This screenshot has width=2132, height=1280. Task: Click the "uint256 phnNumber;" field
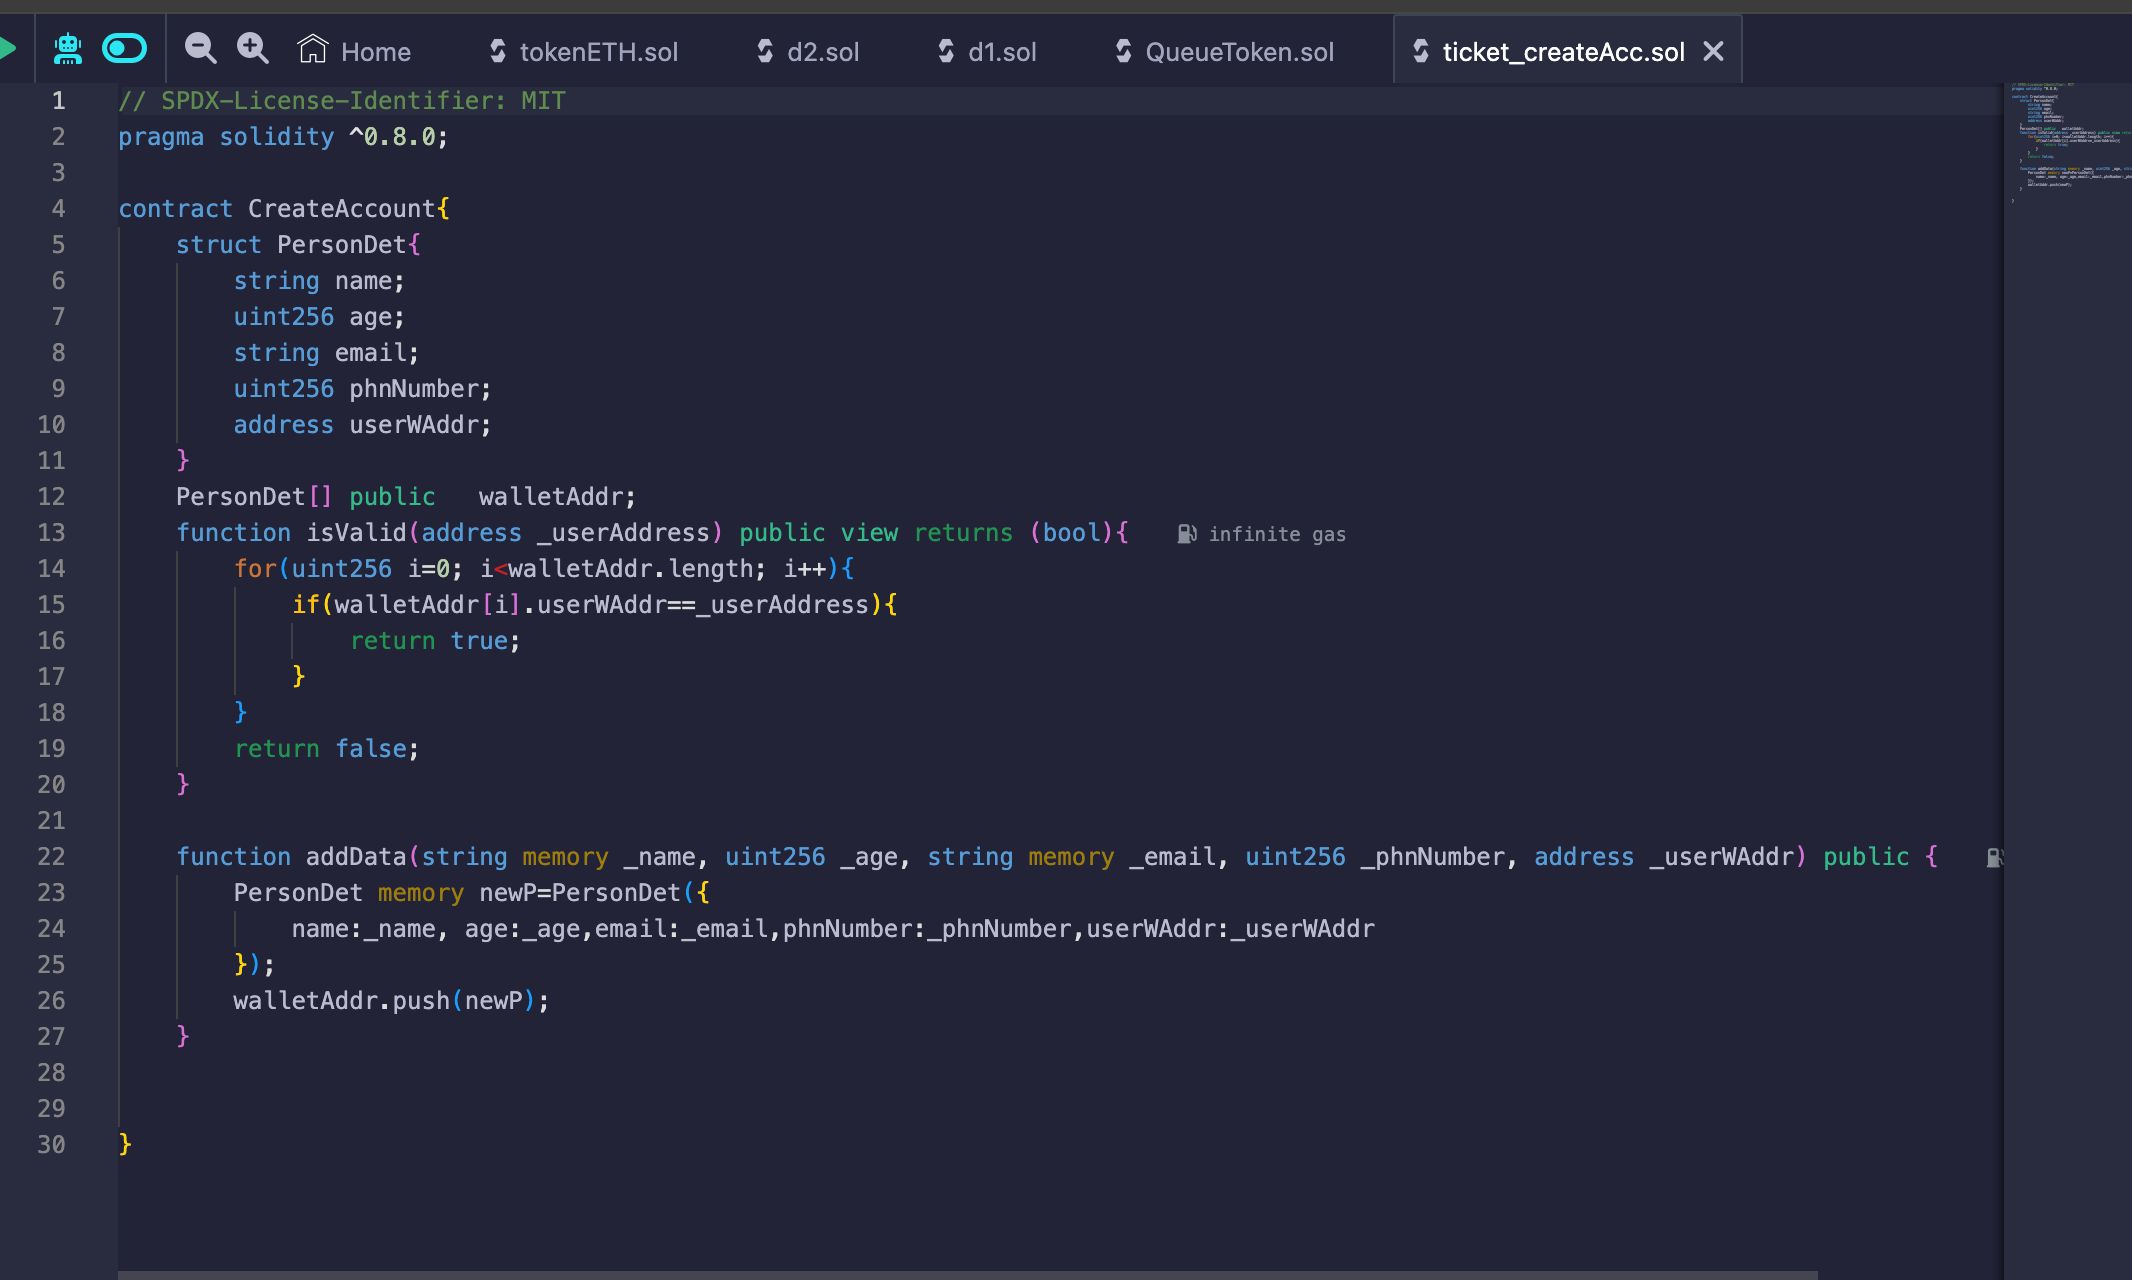(x=362, y=389)
